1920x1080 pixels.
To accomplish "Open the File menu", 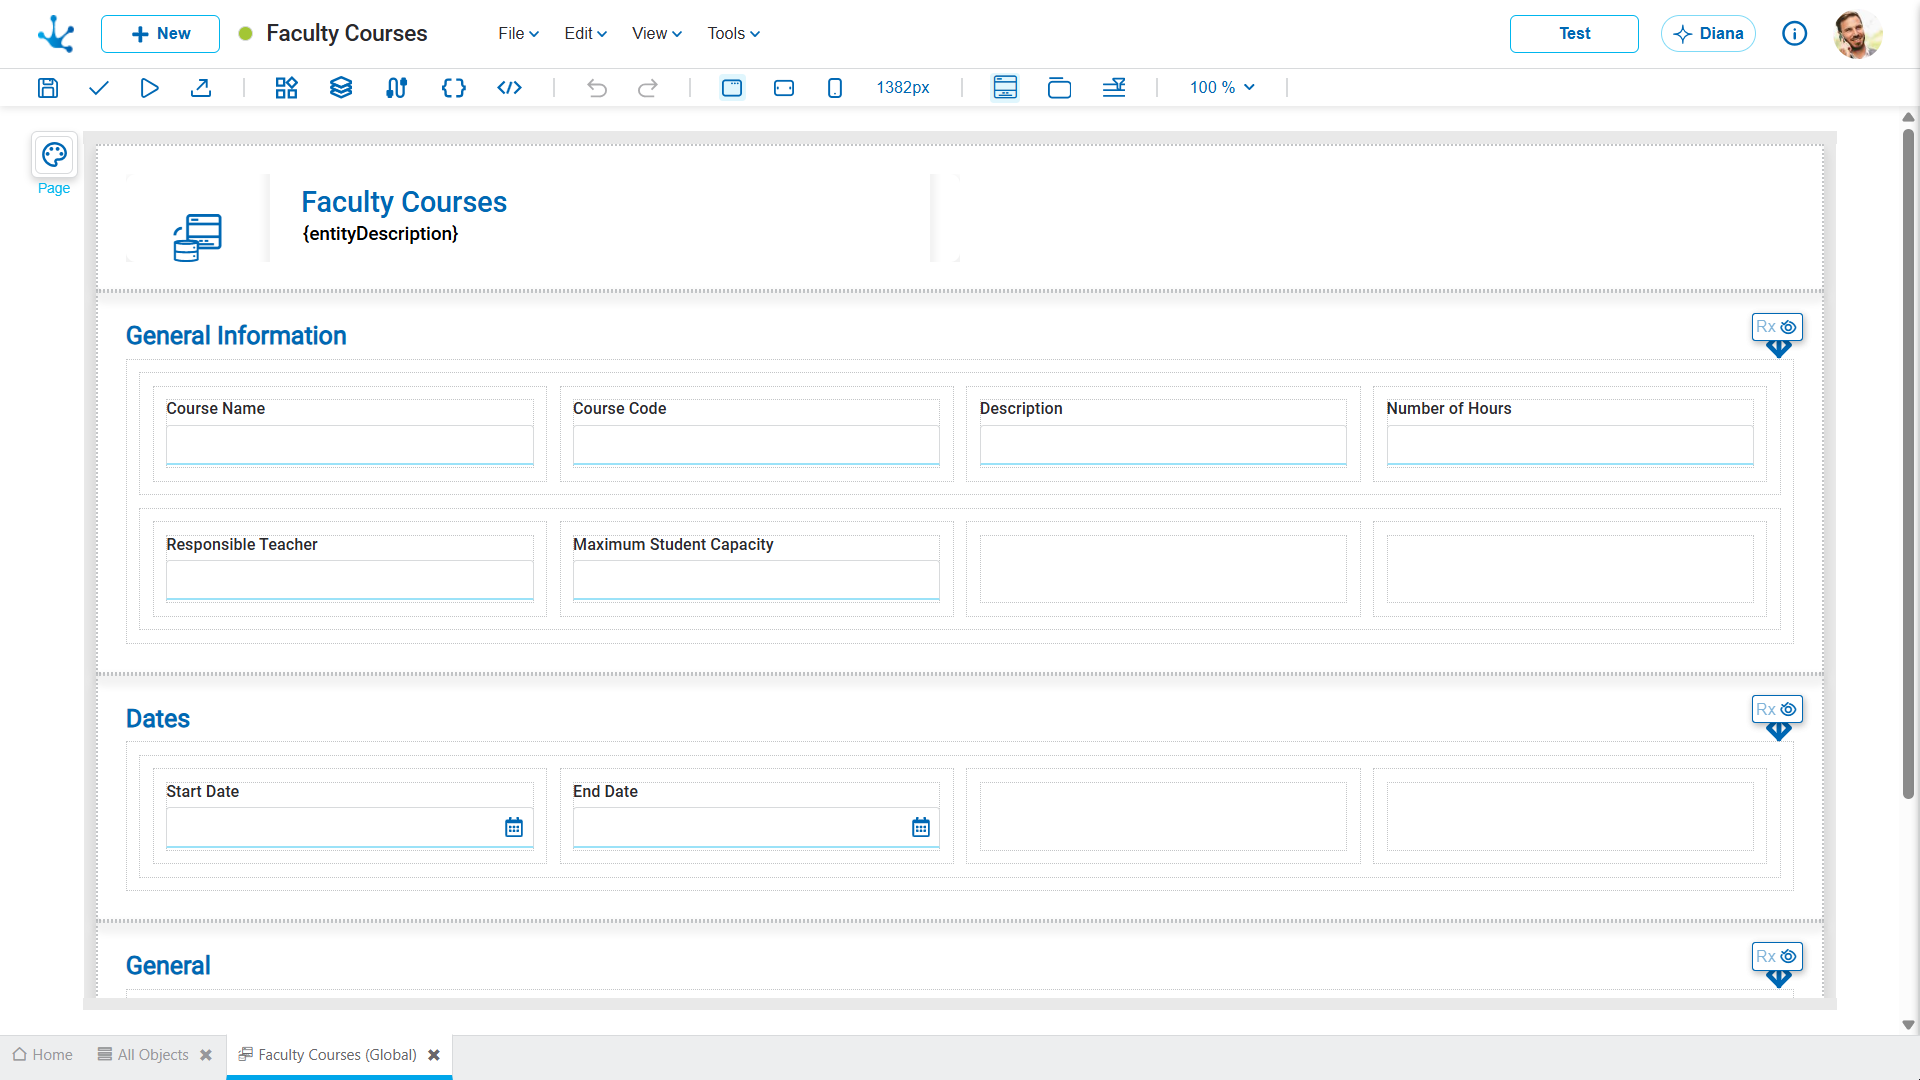I will click(x=518, y=33).
